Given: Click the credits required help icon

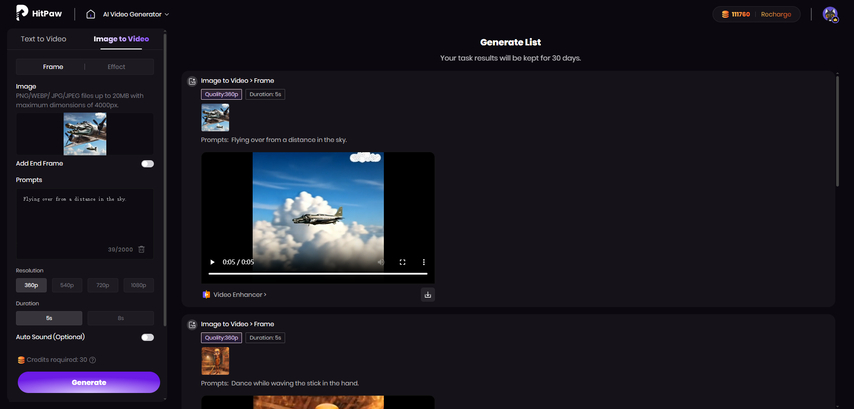Looking at the screenshot, I should coord(93,360).
